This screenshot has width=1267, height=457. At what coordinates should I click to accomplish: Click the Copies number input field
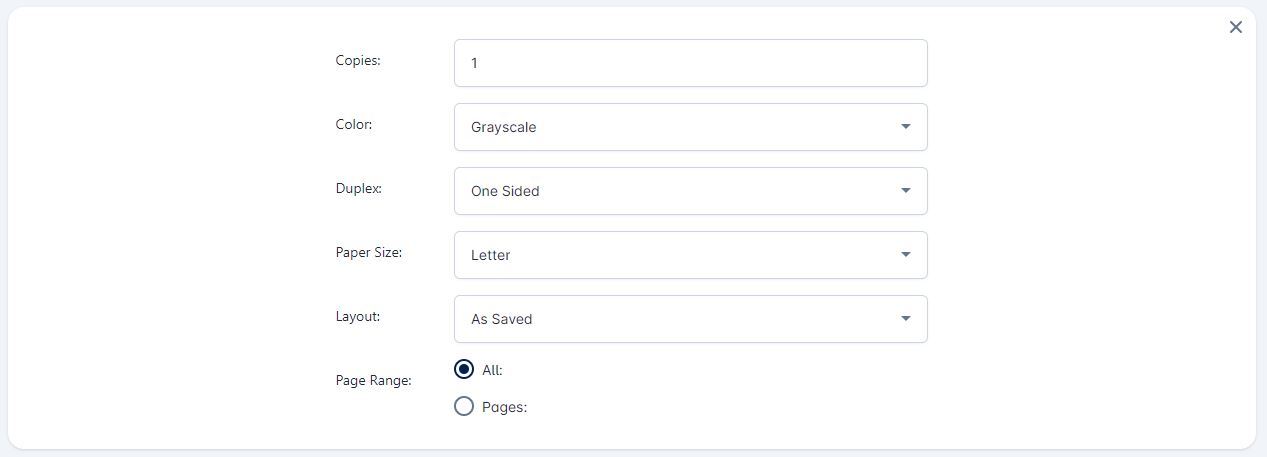click(x=690, y=63)
